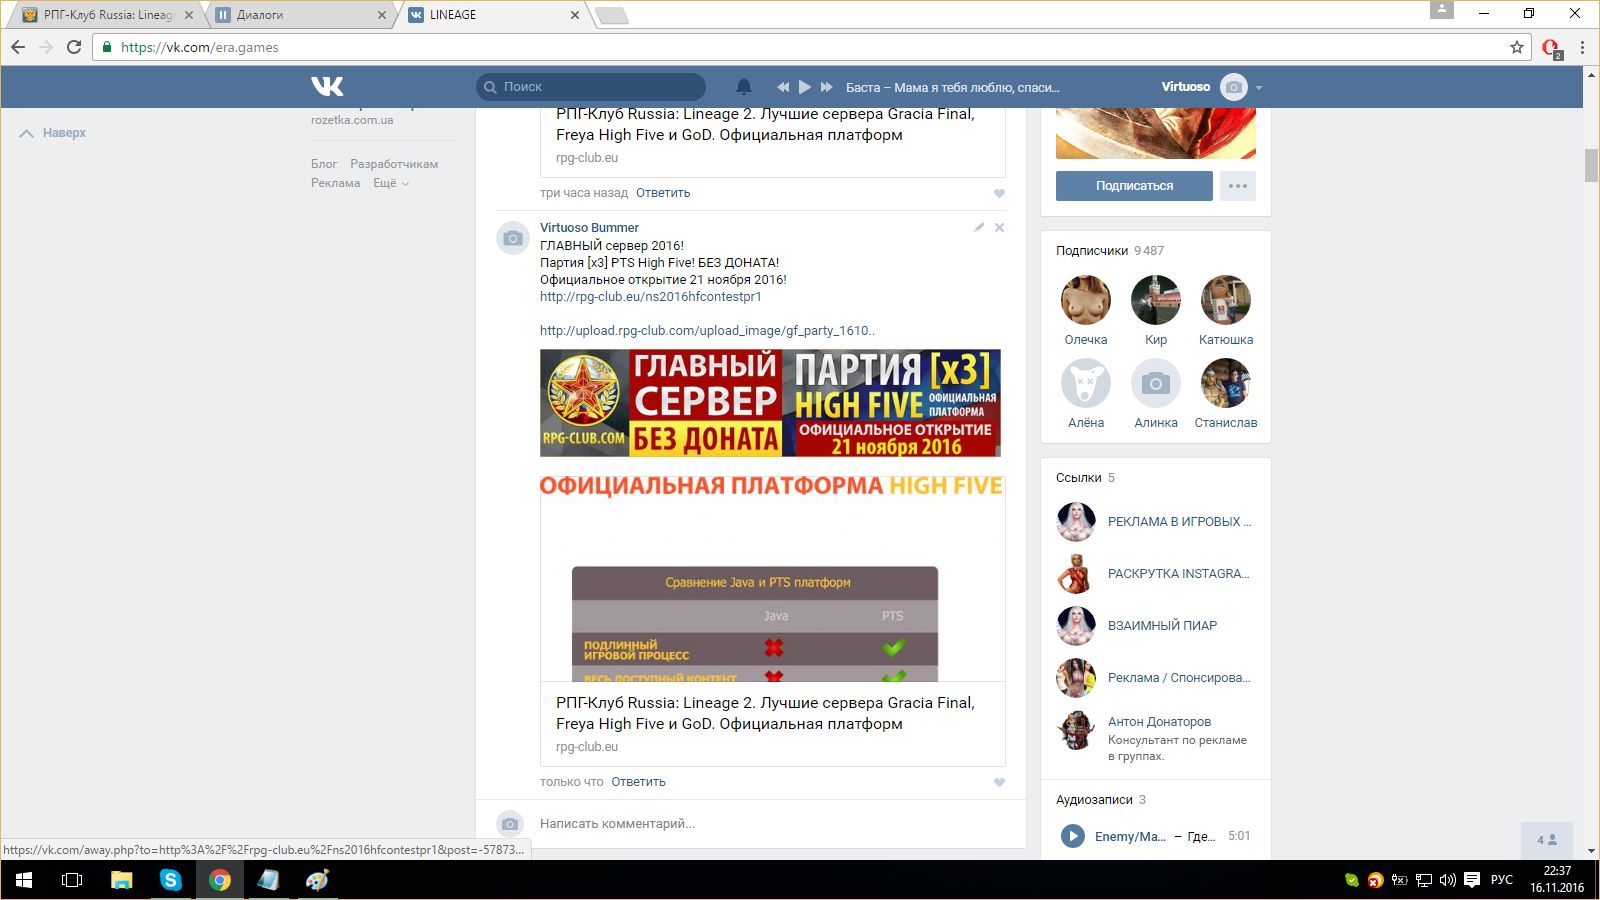This screenshot has height=900, width=1600.
Task: Play the header audio track
Action: point(804,87)
